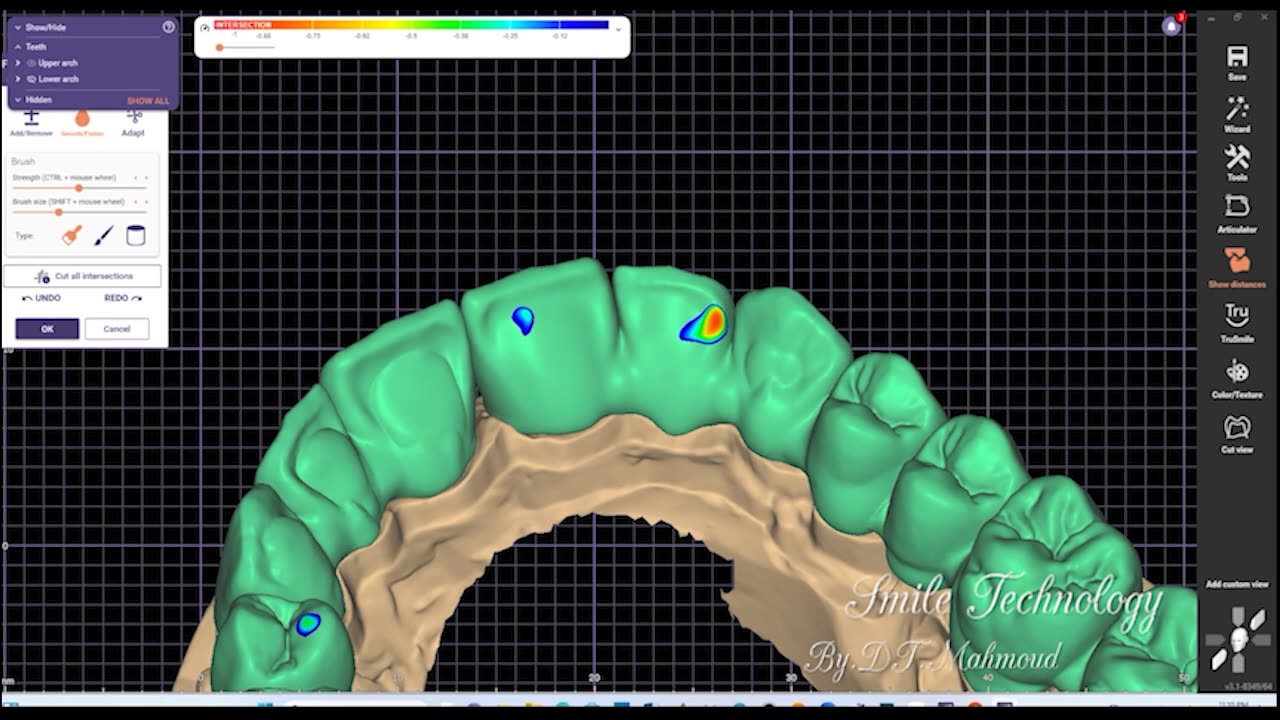
Task: Click SHOW ALL in Hidden section
Action: pos(148,101)
